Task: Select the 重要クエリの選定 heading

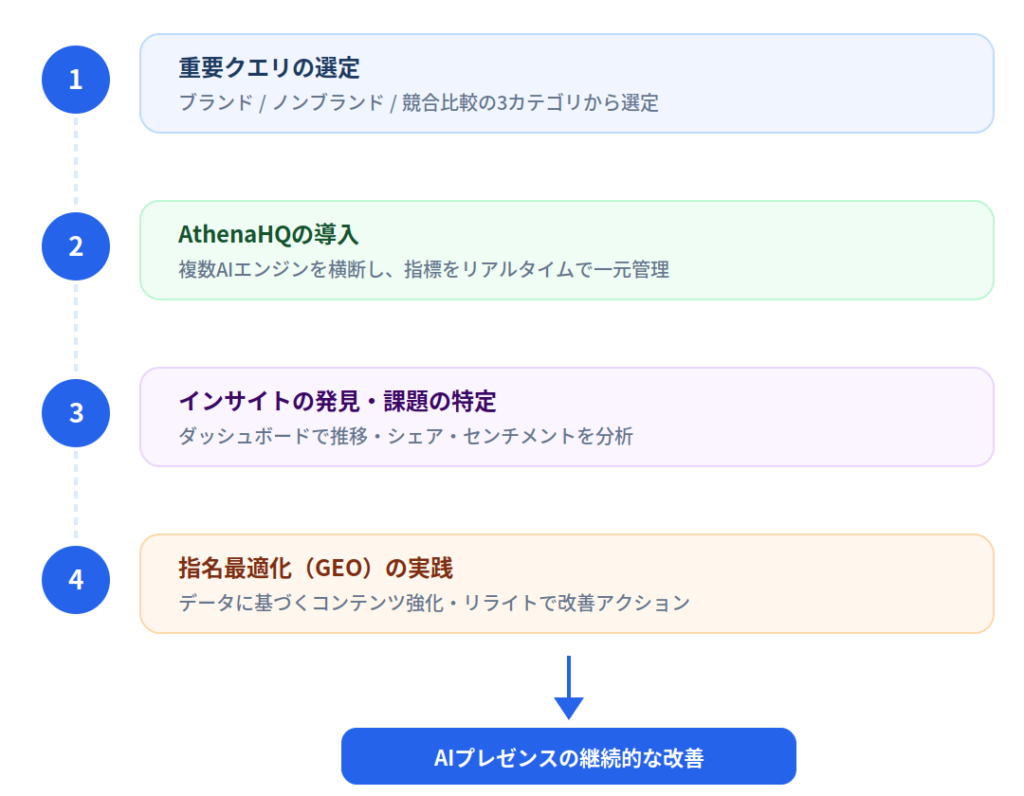Action: click(269, 68)
